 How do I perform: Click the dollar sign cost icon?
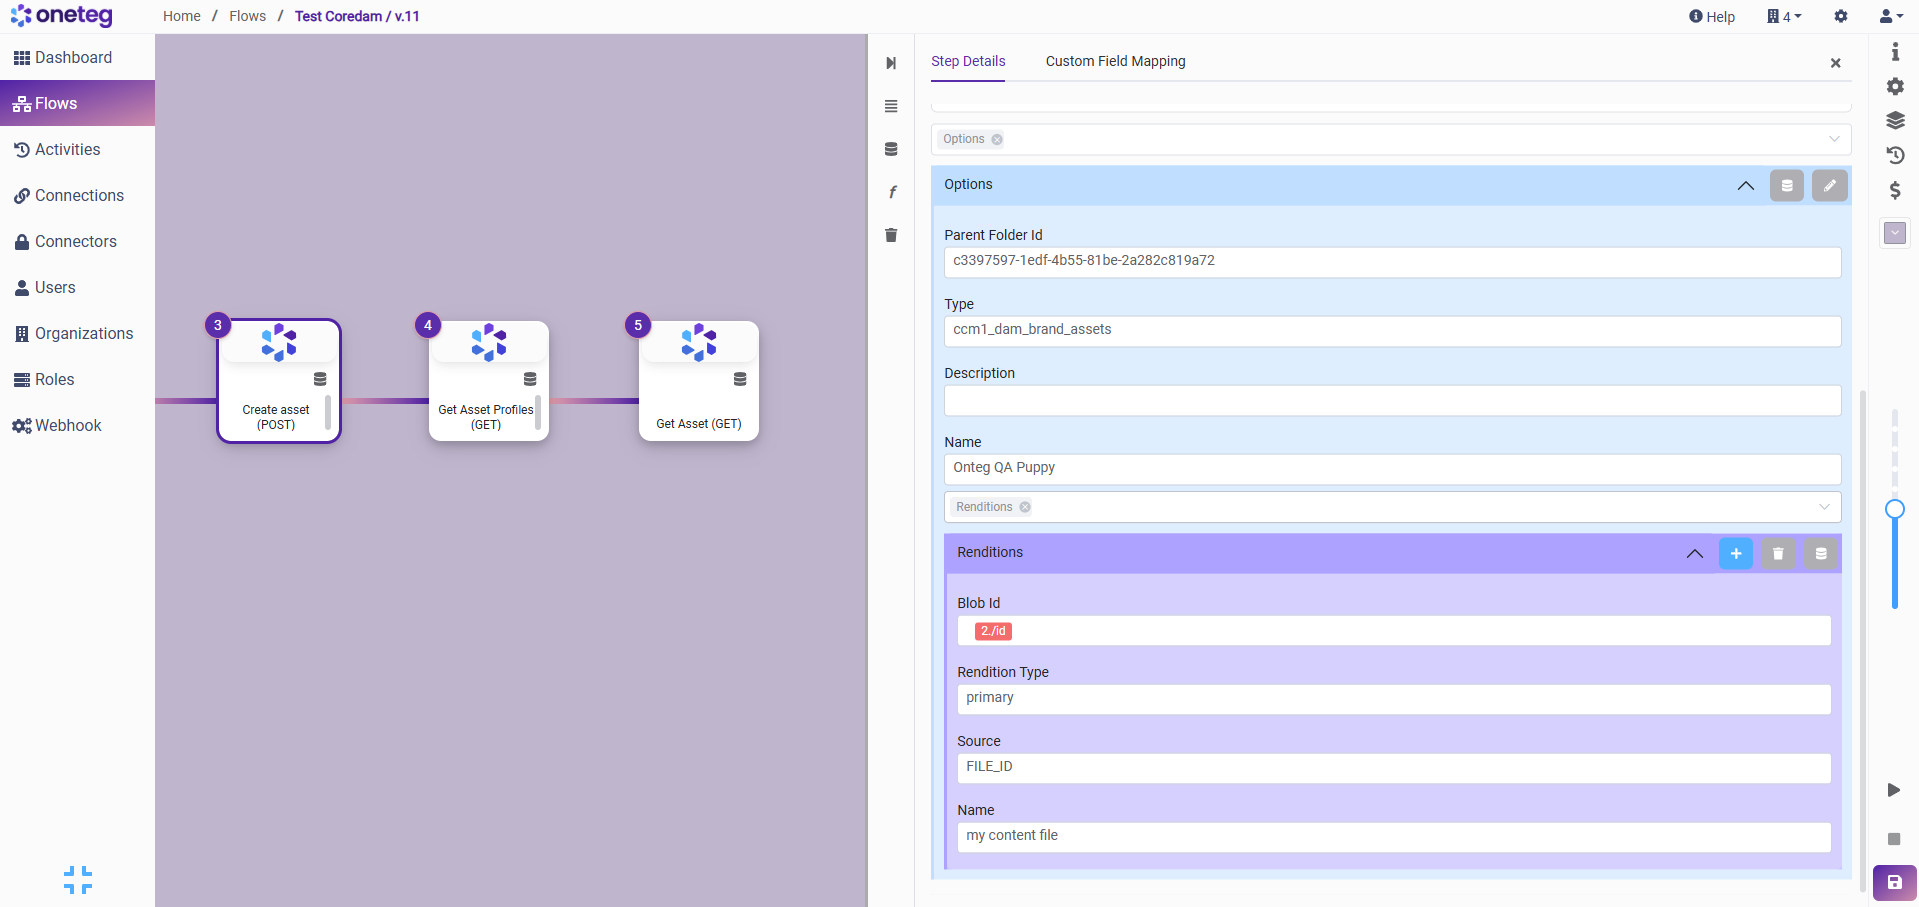(1895, 190)
